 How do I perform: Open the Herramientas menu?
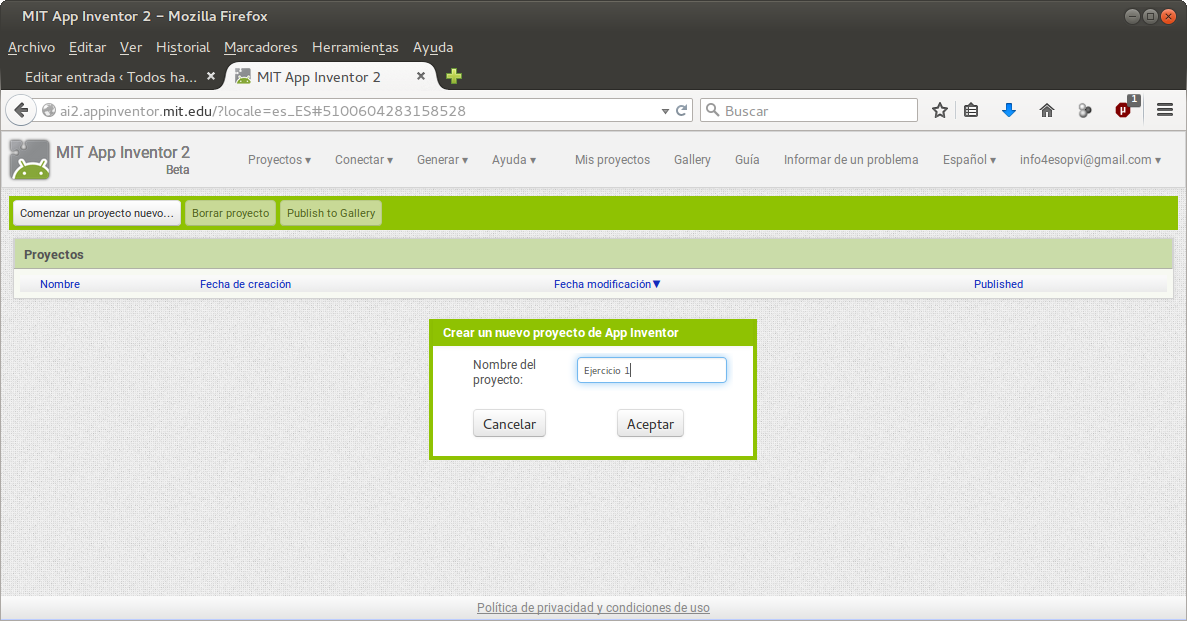click(355, 47)
